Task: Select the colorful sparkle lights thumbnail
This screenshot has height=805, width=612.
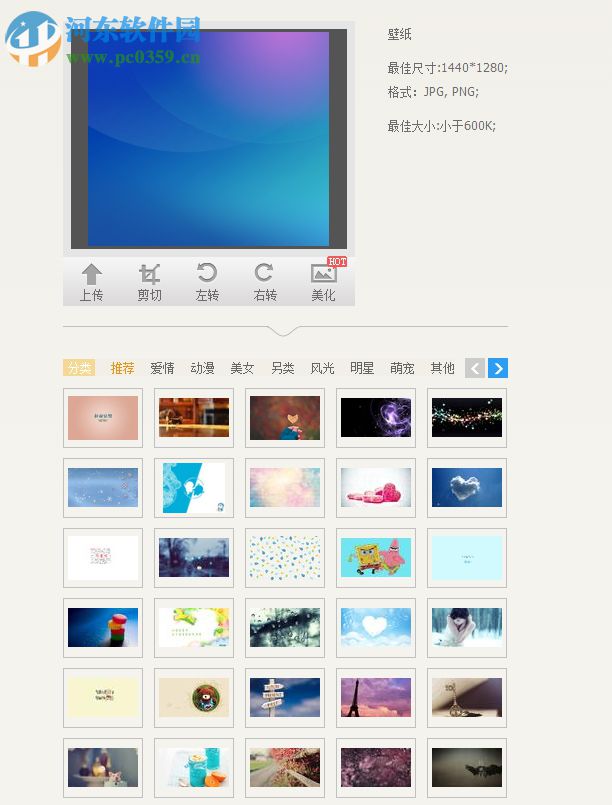Action: 467,418
